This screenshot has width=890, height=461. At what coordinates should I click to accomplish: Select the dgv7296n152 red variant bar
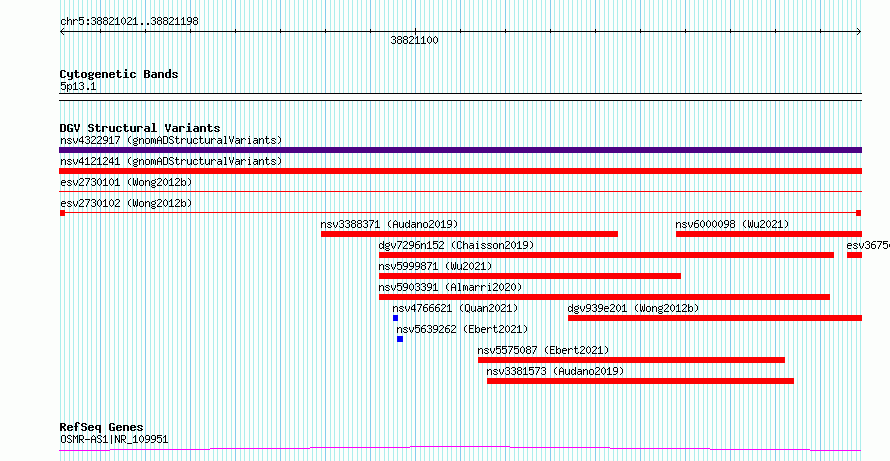pos(606,255)
